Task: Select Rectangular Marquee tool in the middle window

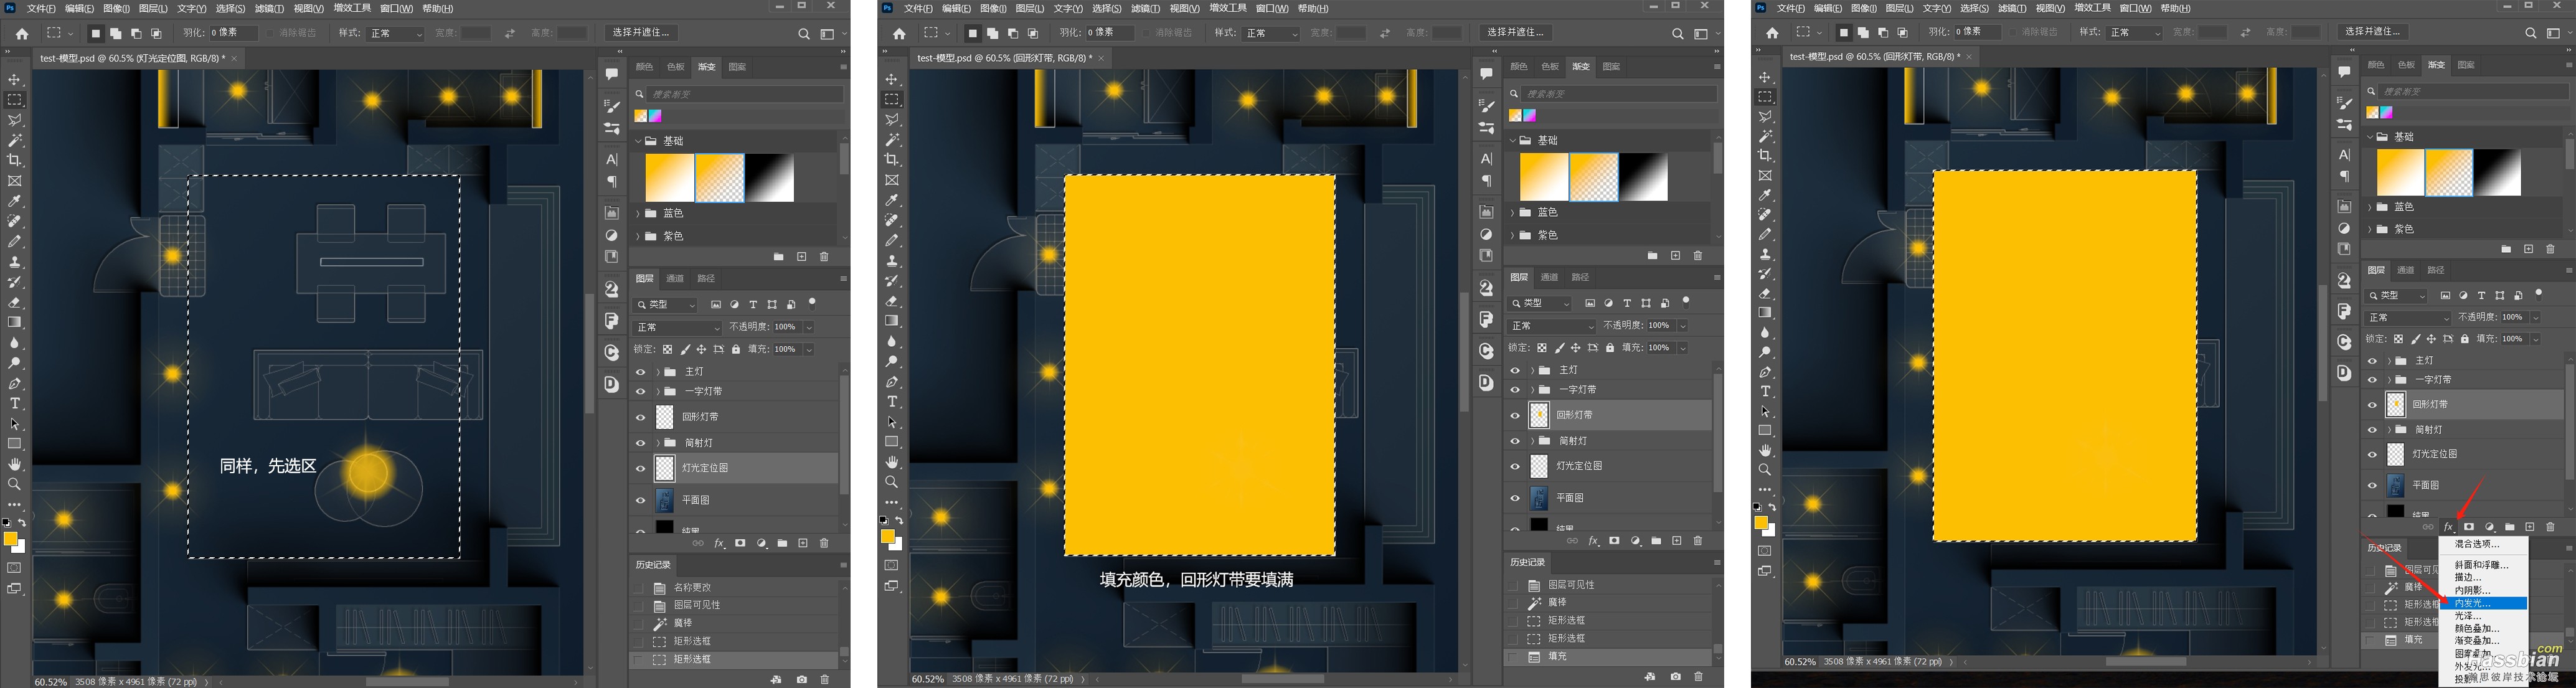Action: coord(892,99)
